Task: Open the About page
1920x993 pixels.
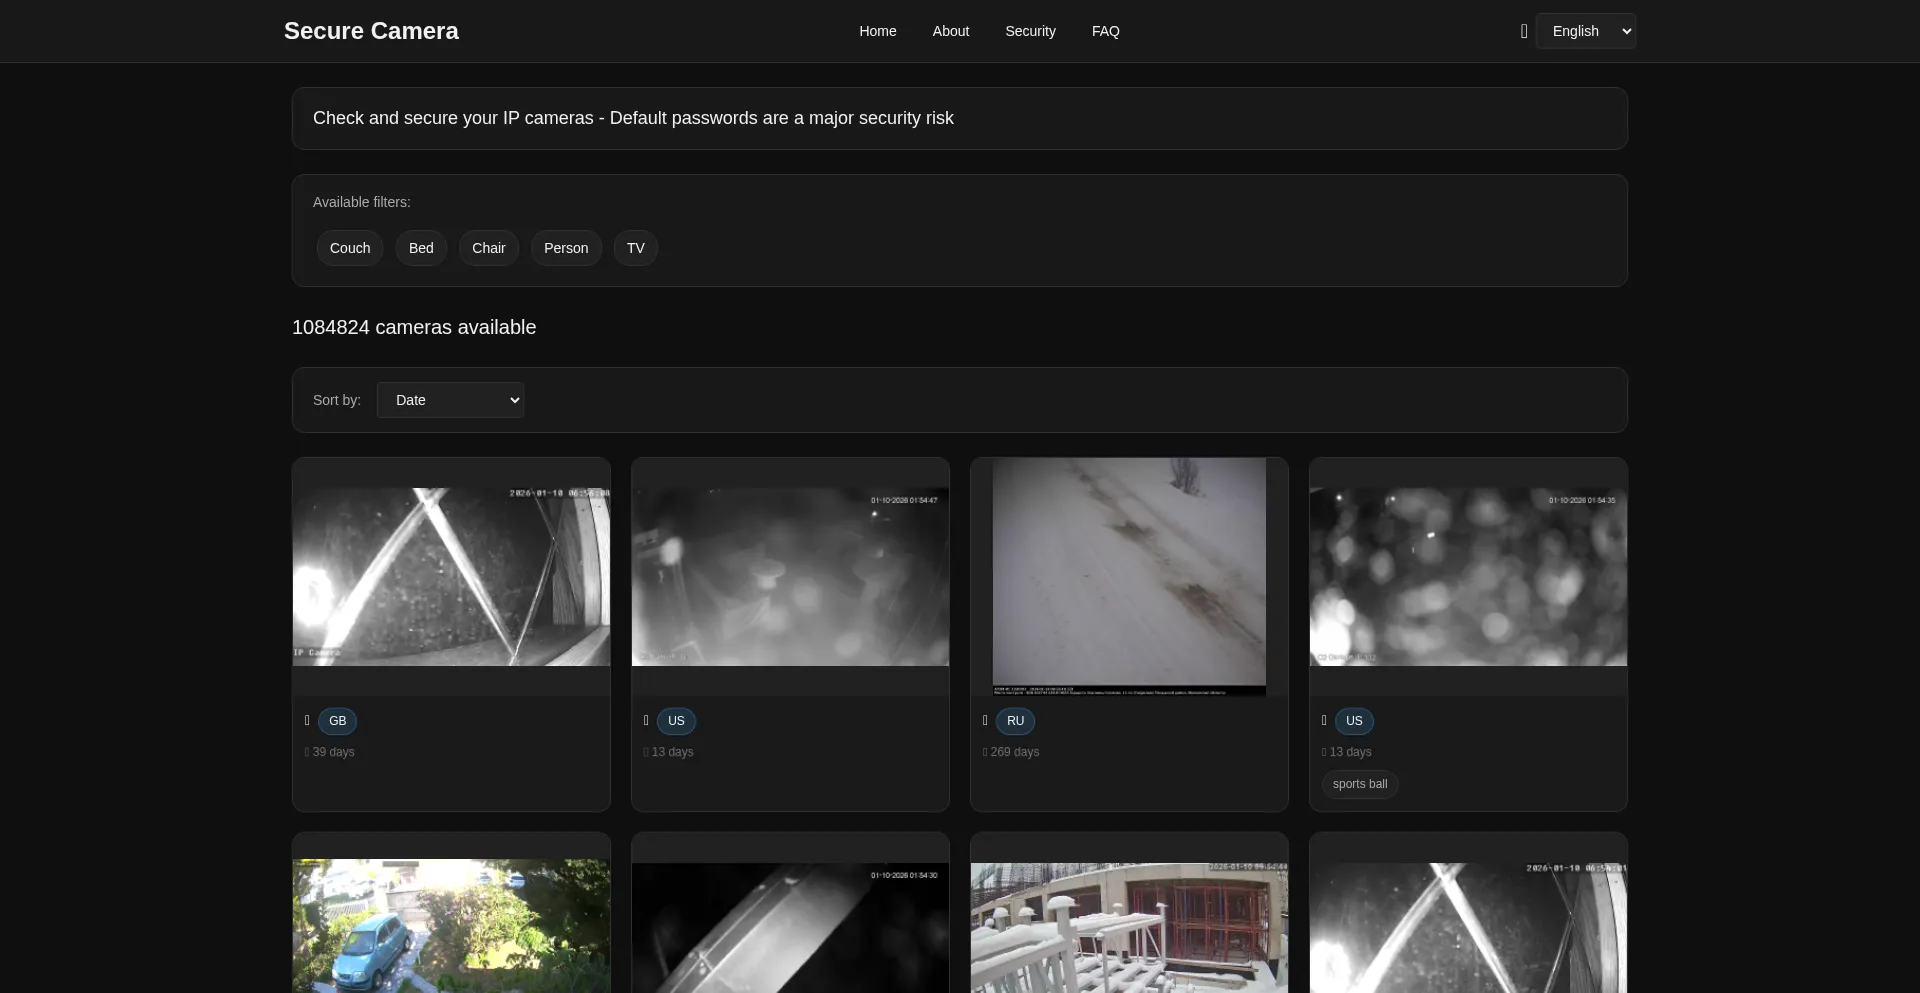Action: [950, 31]
